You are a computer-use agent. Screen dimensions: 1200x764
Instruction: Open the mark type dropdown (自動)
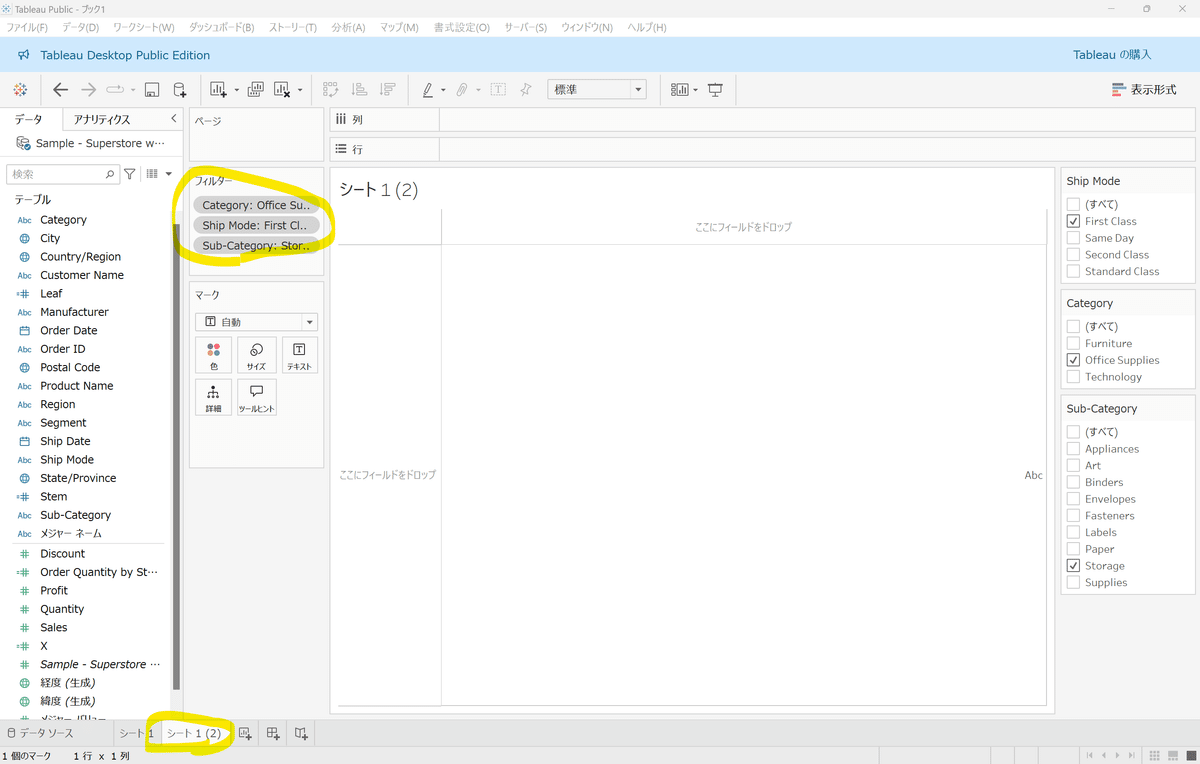(x=257, y=322)
